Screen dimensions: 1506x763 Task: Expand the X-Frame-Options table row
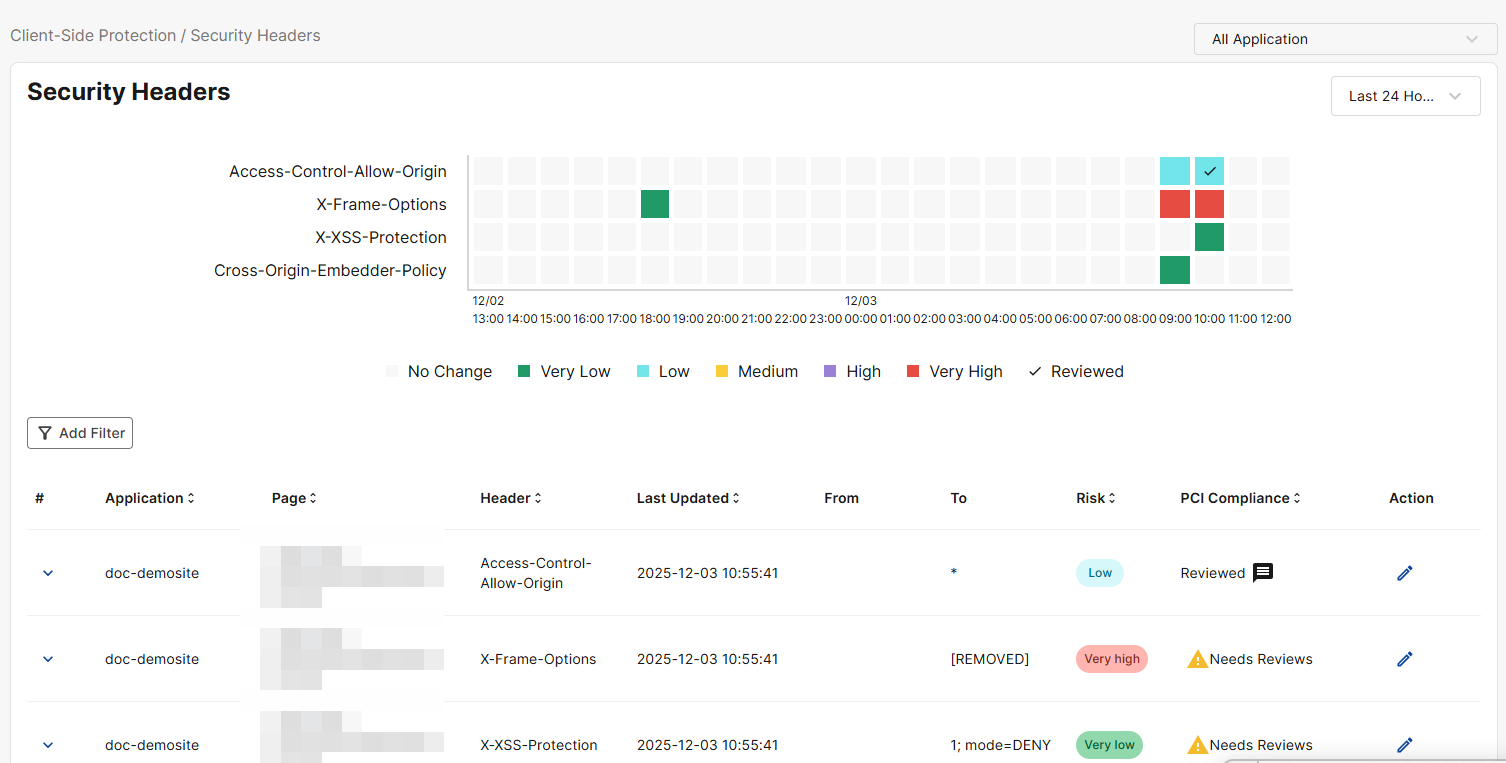[x=48, y=659]
